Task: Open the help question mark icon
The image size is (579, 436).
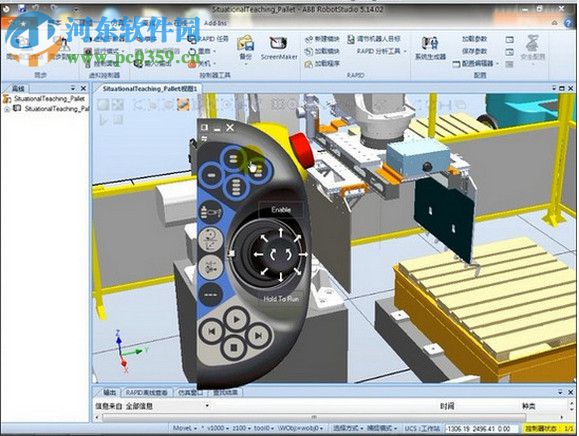Action: click(x=568, y=23)
